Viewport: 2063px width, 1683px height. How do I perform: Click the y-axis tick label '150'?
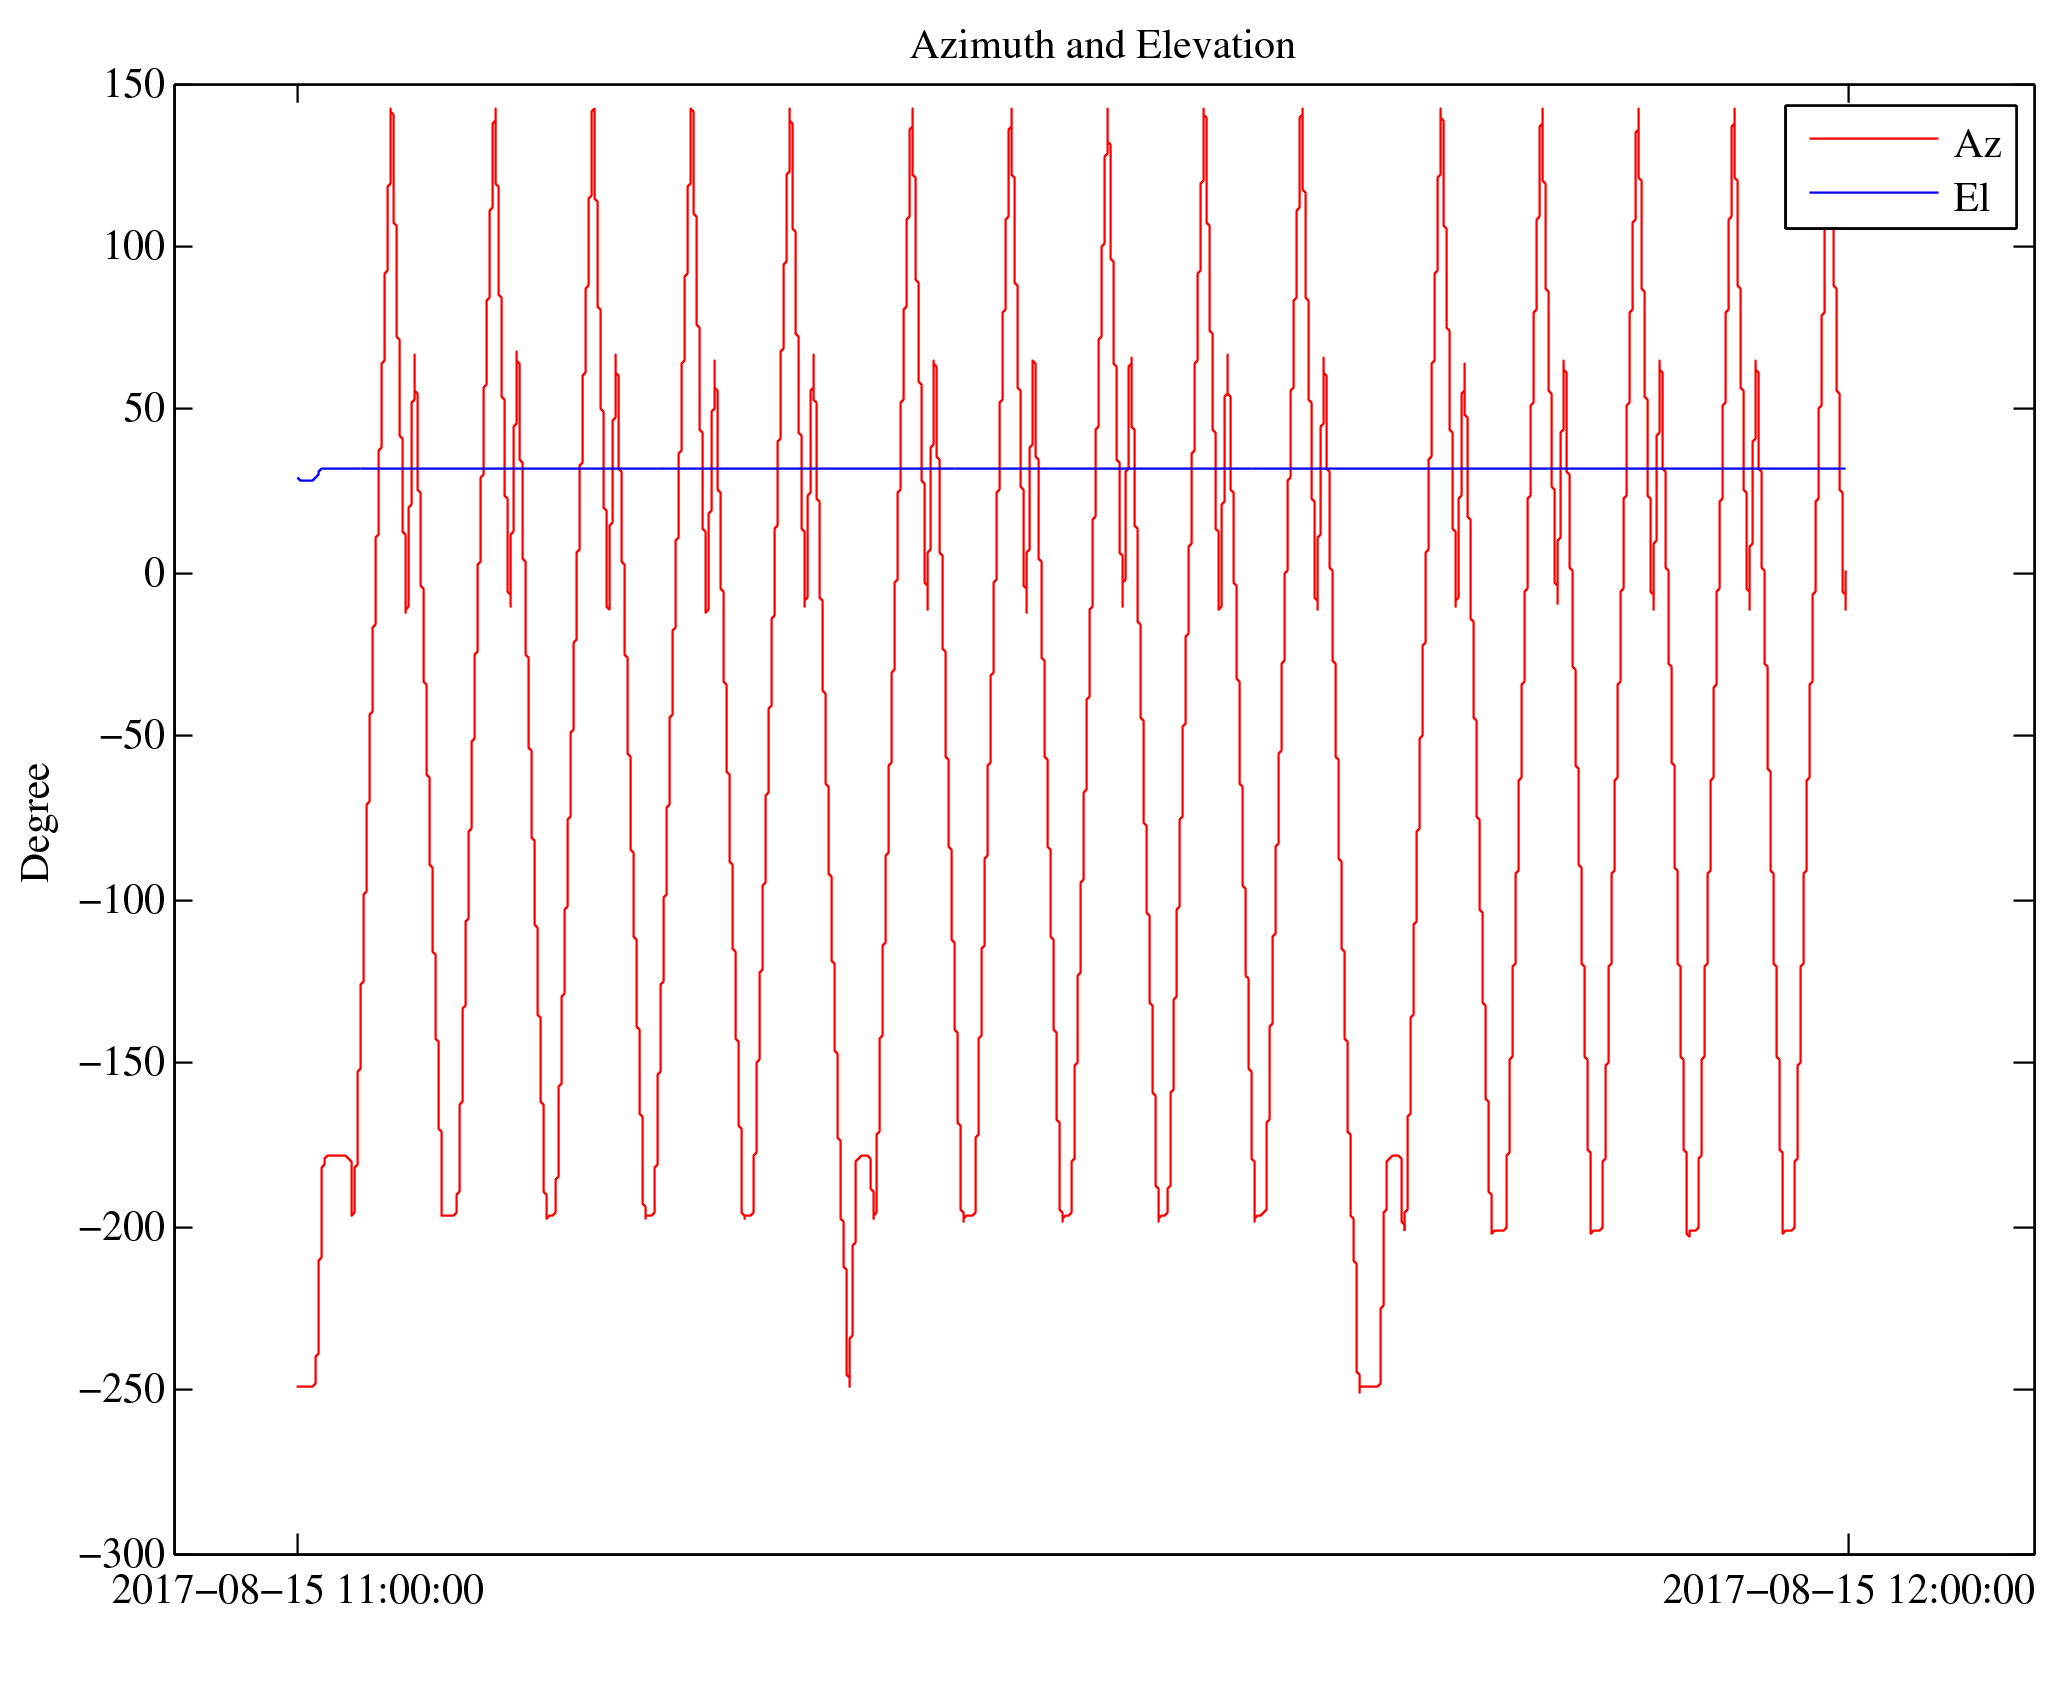(134, 85)
